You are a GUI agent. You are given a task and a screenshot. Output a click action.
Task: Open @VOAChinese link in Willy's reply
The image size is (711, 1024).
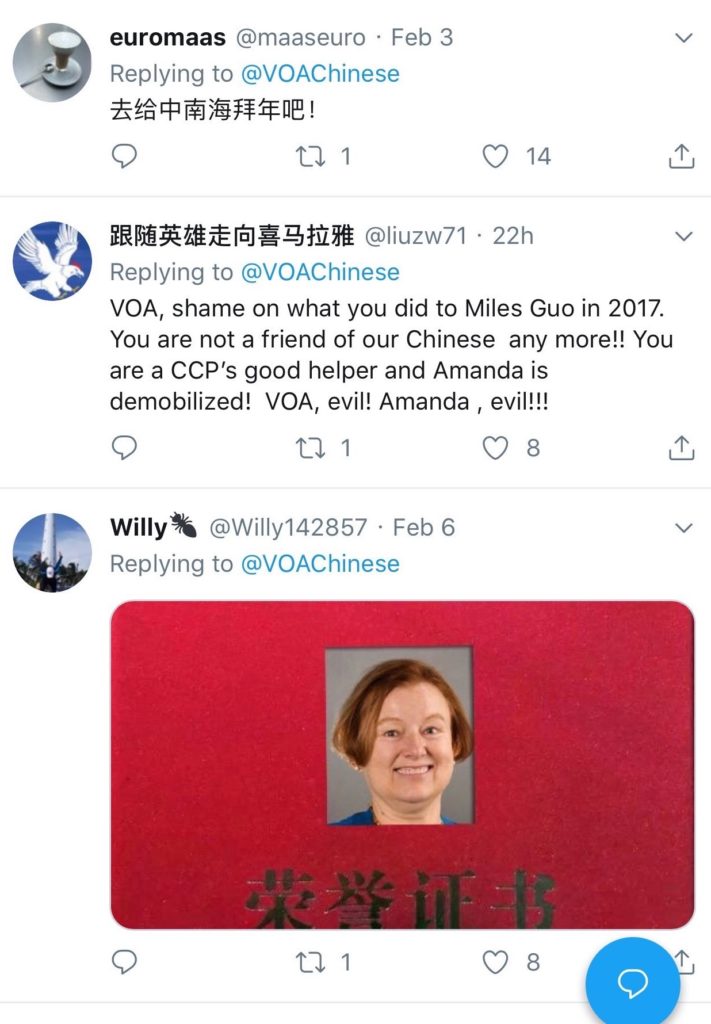[x=320, y=564]
